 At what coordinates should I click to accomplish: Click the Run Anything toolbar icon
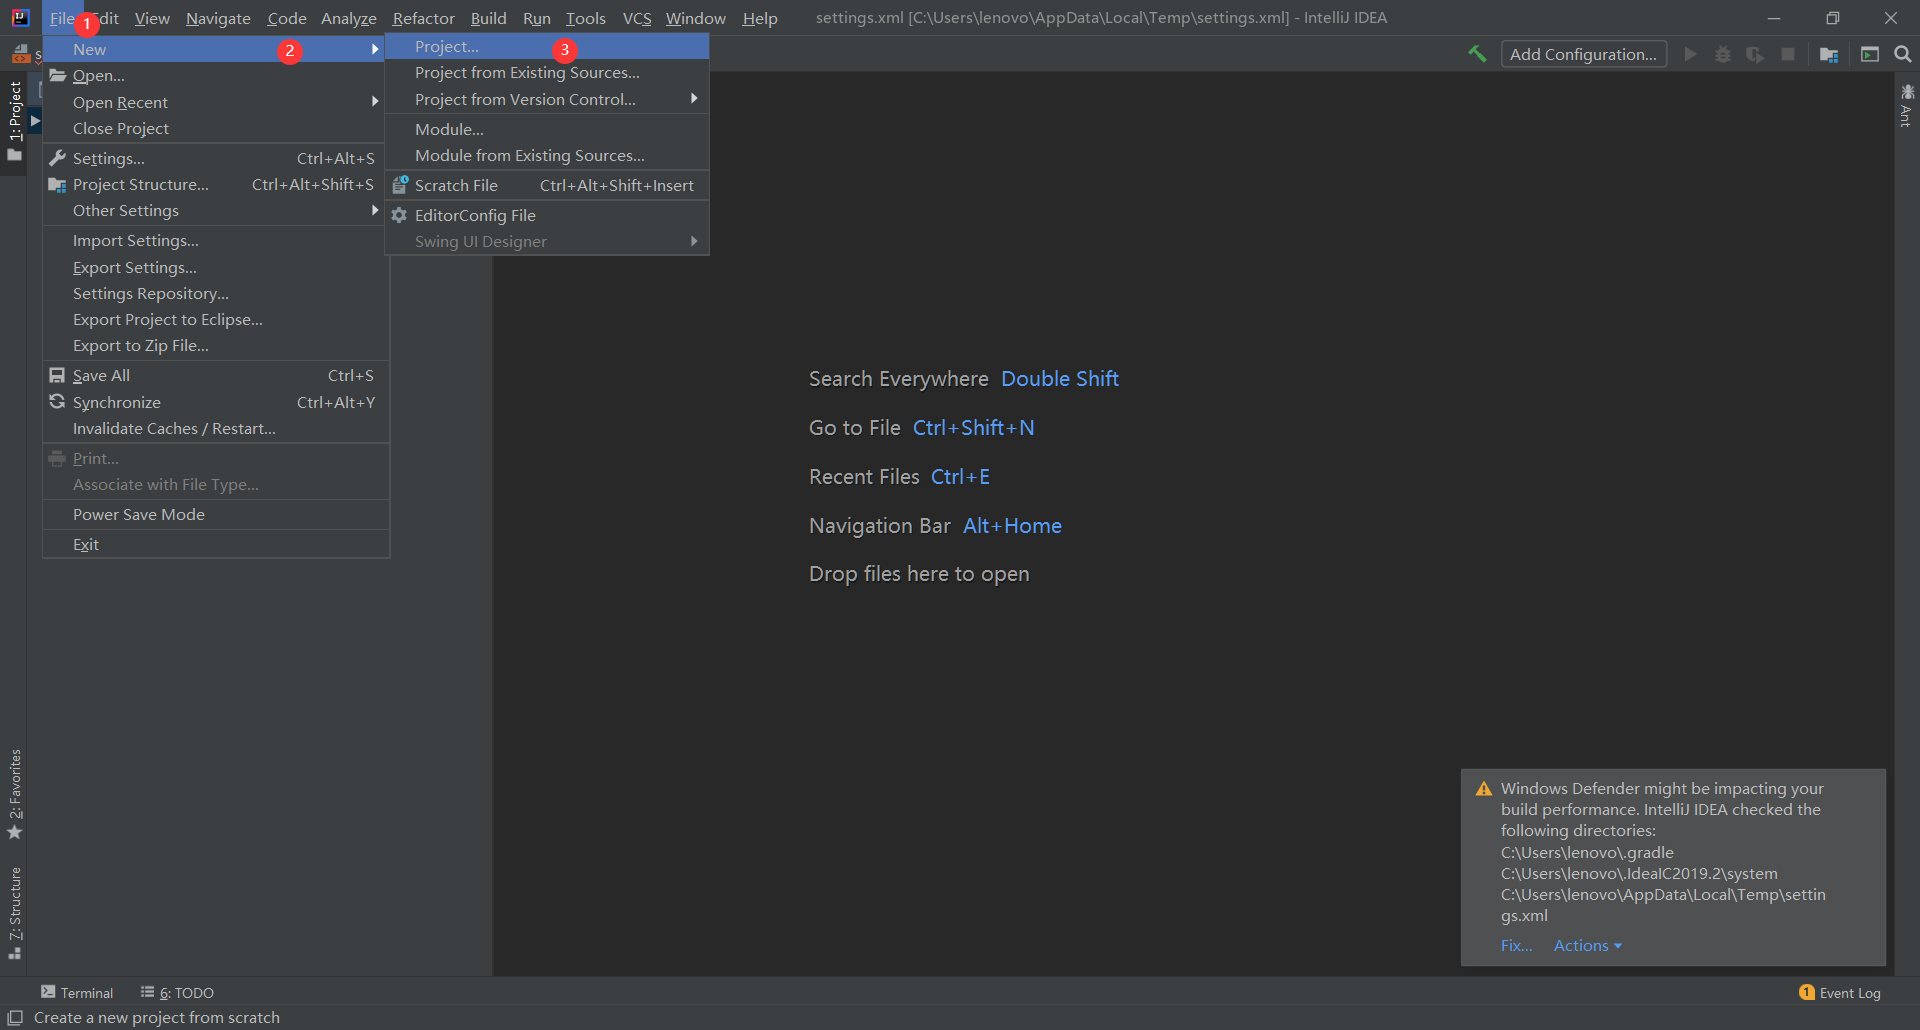[x=1870, y=54]
